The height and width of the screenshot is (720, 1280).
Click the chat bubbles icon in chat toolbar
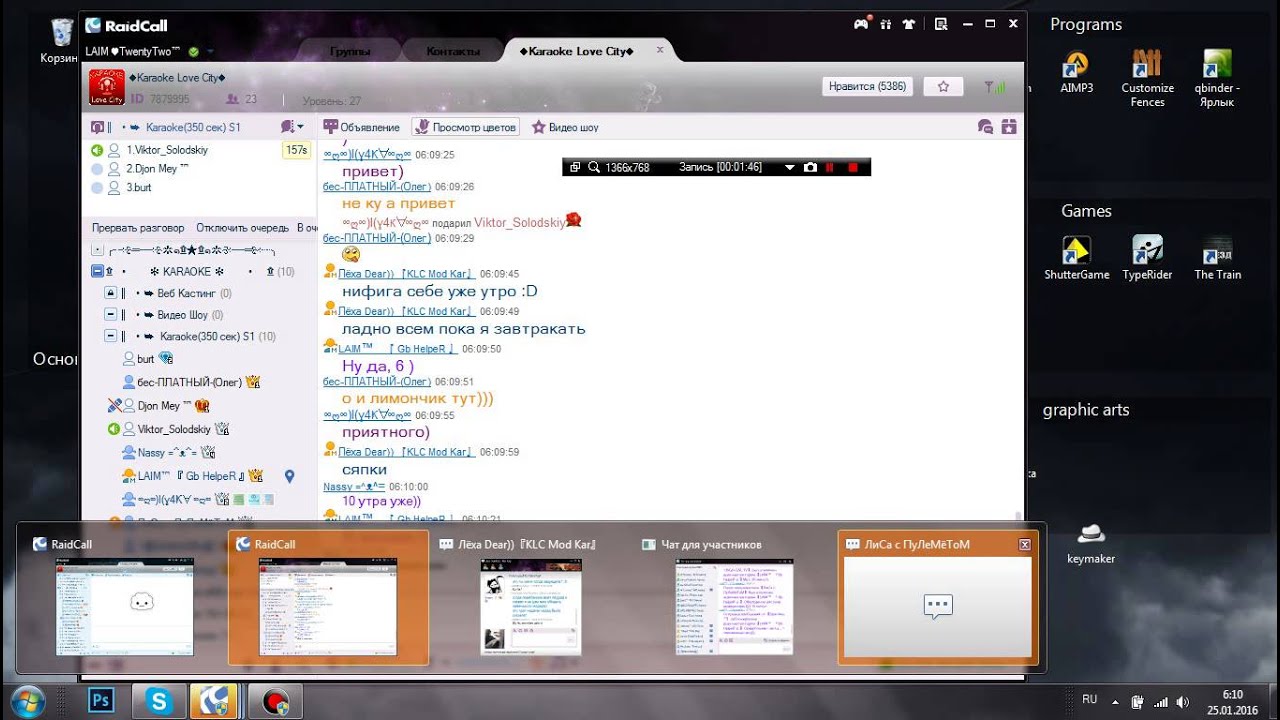985,127
